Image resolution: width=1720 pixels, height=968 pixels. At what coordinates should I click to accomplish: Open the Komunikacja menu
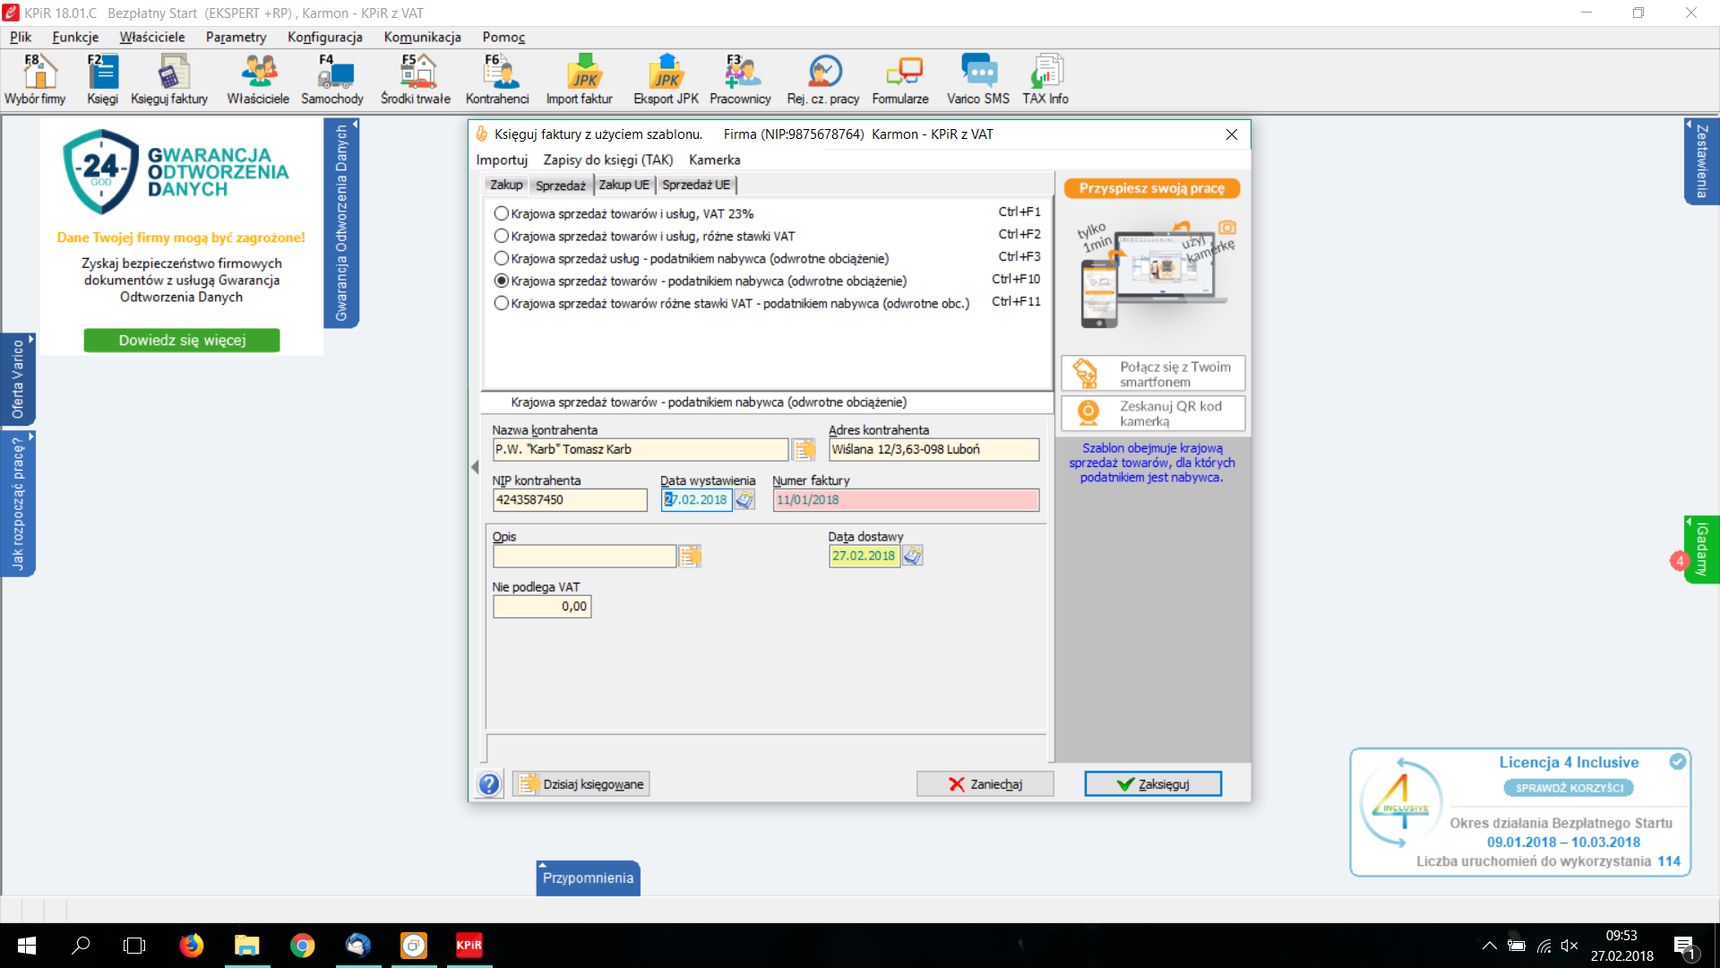tap(422, 37)
